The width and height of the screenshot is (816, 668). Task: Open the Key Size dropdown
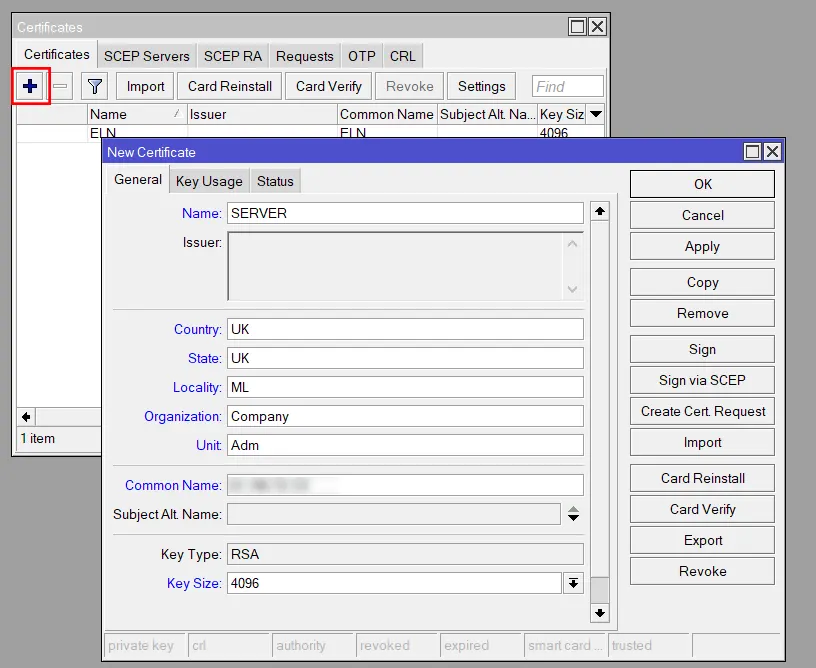(574, 583)
